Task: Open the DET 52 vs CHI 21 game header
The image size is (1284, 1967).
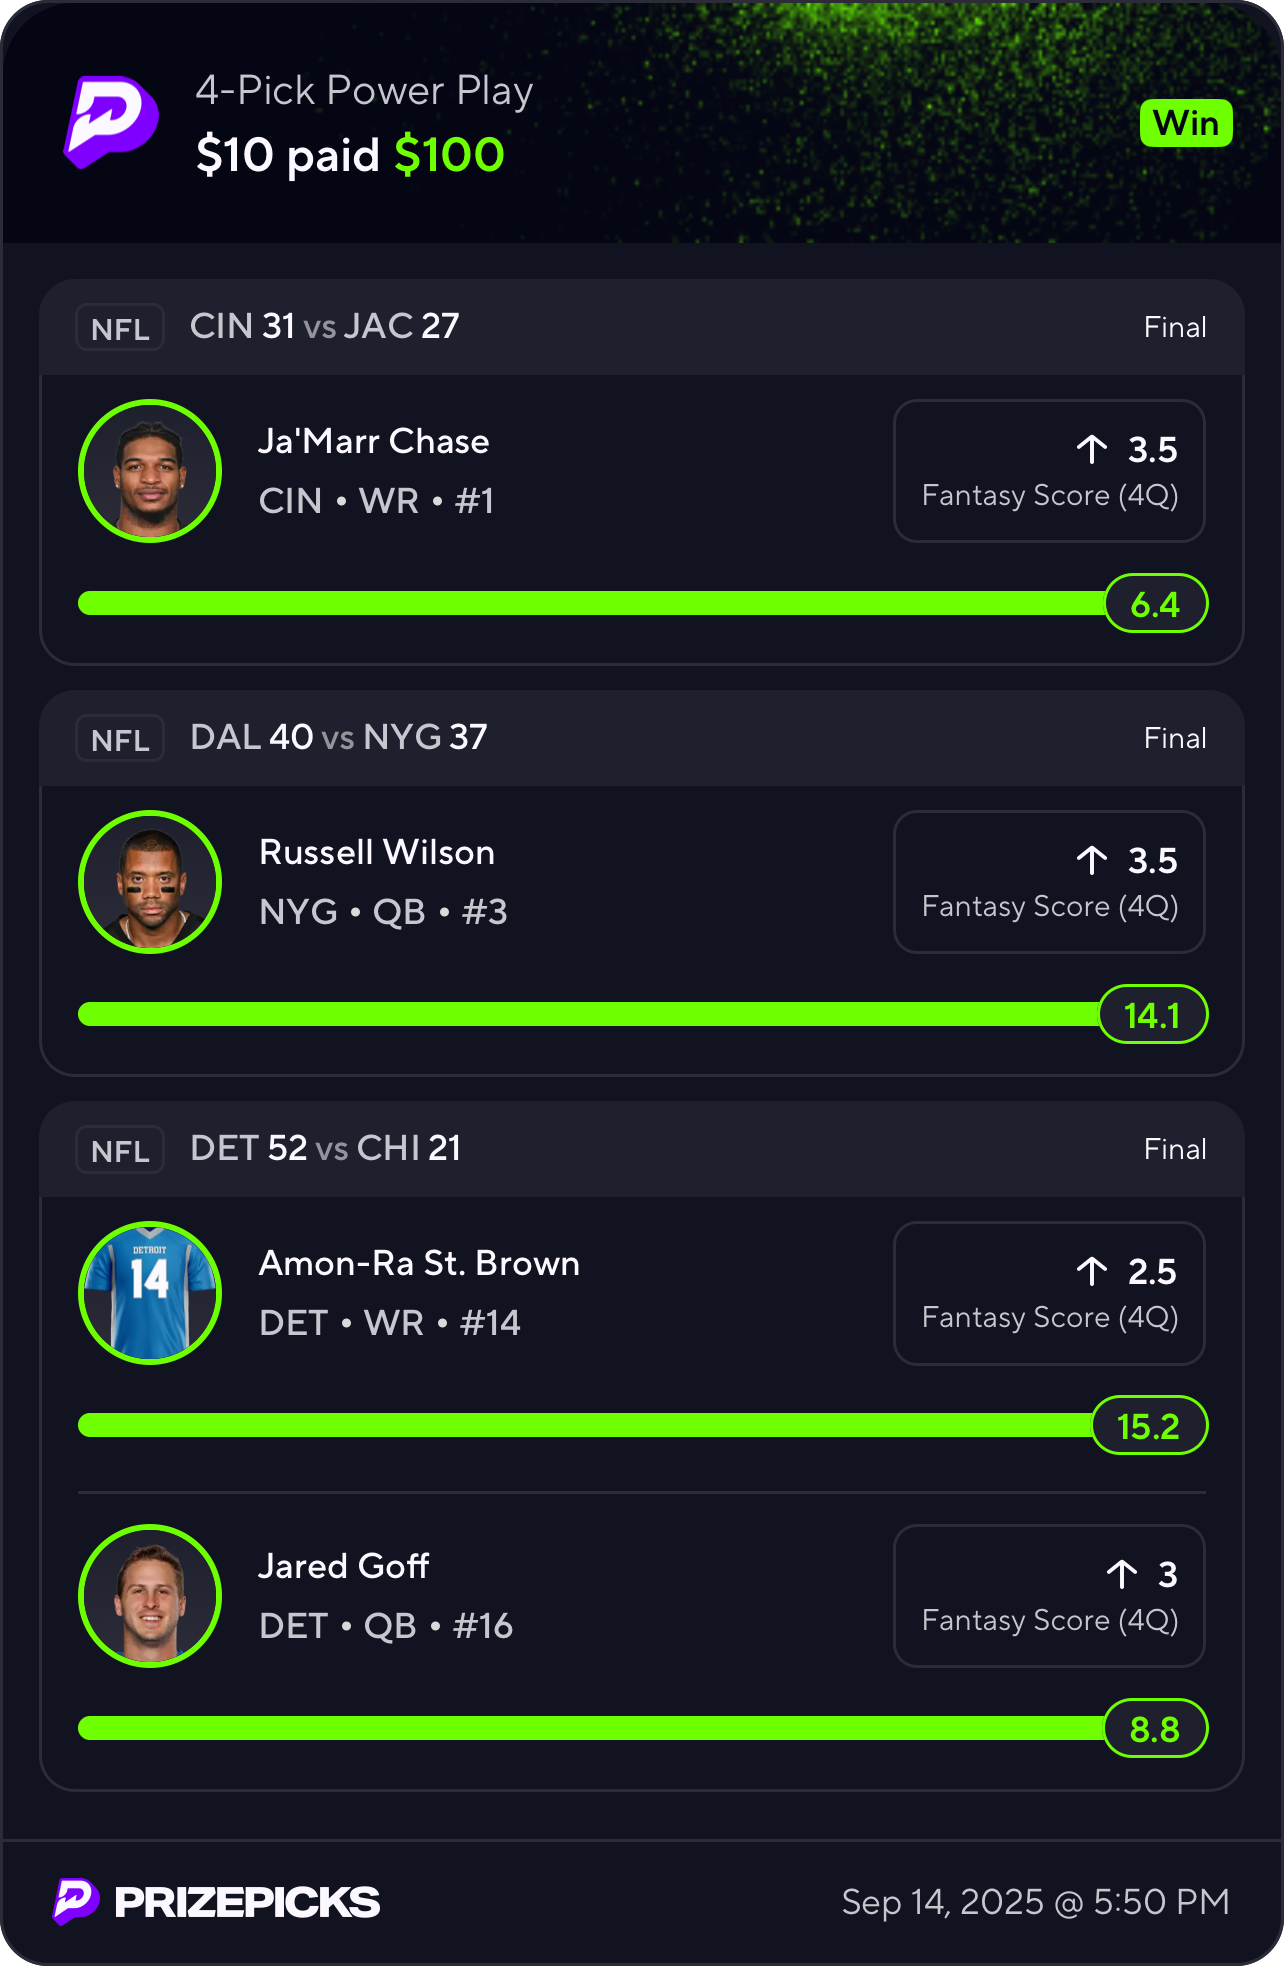Action: click(326, 1149)
